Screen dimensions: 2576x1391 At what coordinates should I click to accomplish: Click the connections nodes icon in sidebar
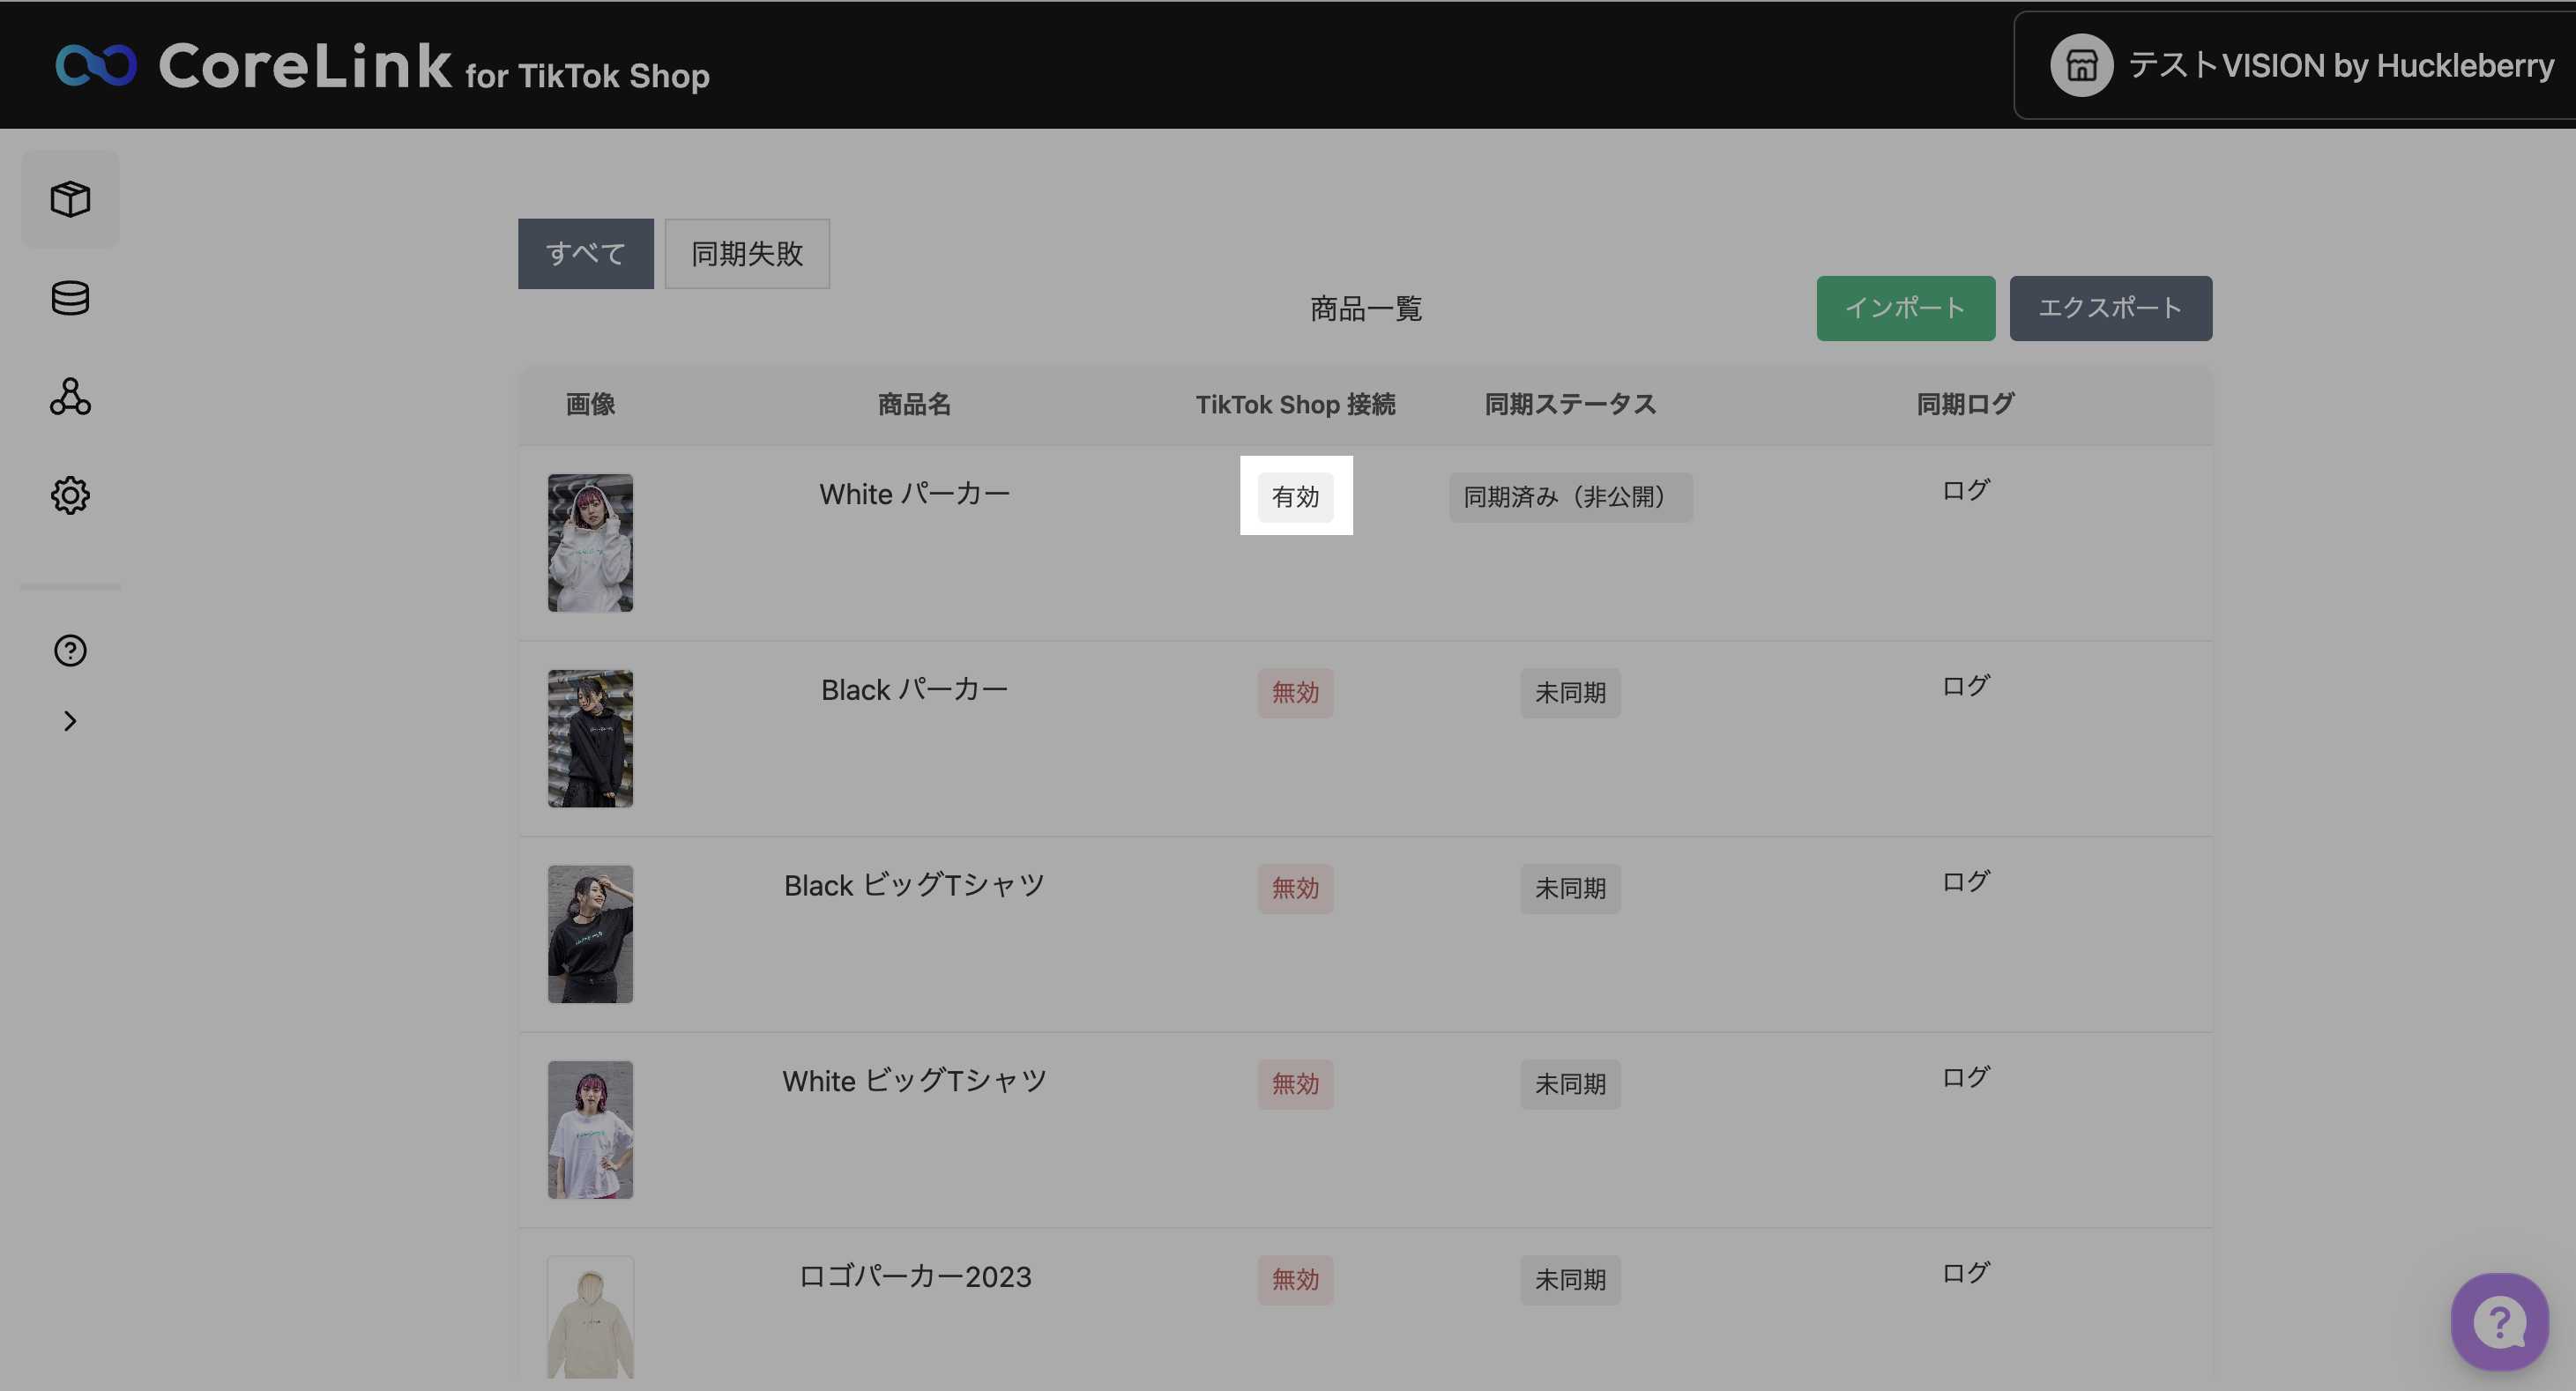coord(70,397)
